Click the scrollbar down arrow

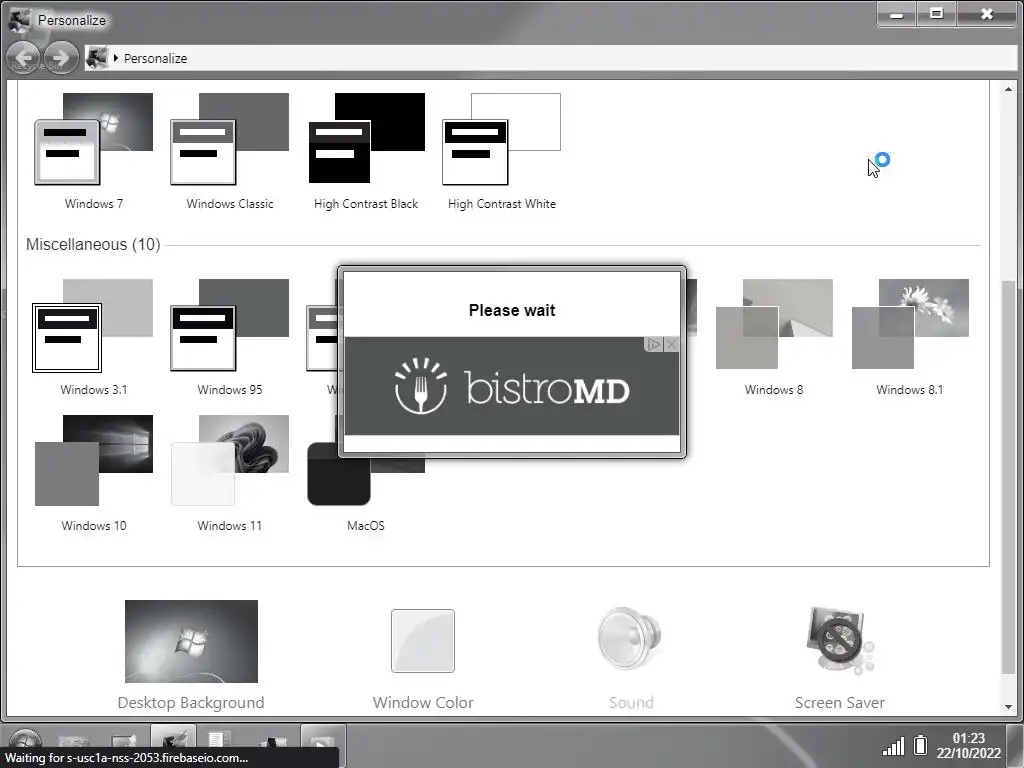click(1008, 707)
